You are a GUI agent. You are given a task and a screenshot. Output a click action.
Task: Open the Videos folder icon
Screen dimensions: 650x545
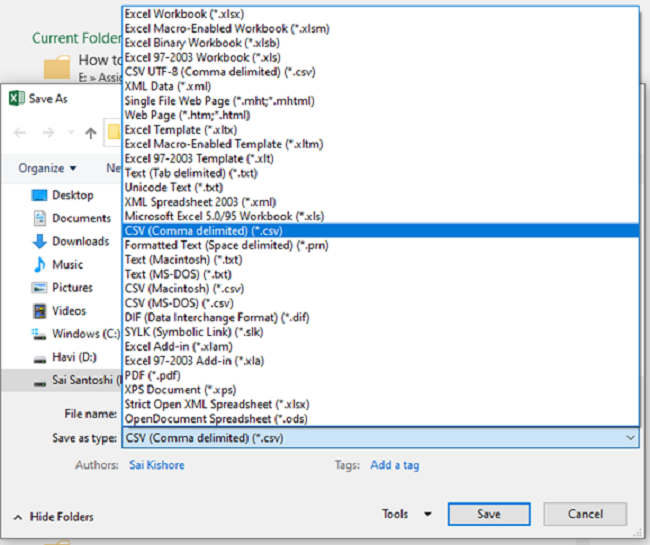39,311
